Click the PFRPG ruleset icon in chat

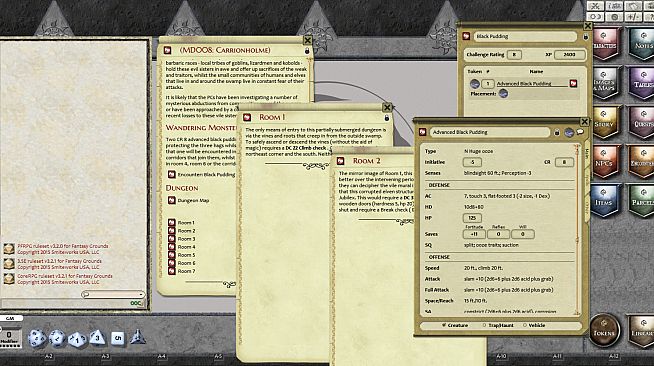pyautogui.click(x=9, y=249)
